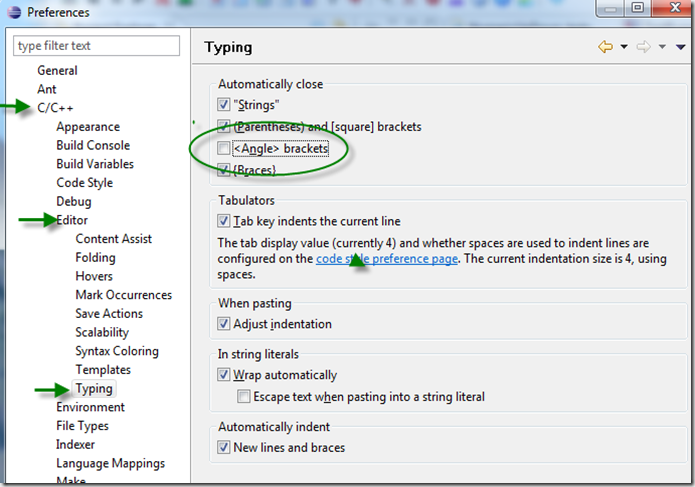Select Code Style in the tree
This screenshot has width=695, height=487.
point(84,183)
